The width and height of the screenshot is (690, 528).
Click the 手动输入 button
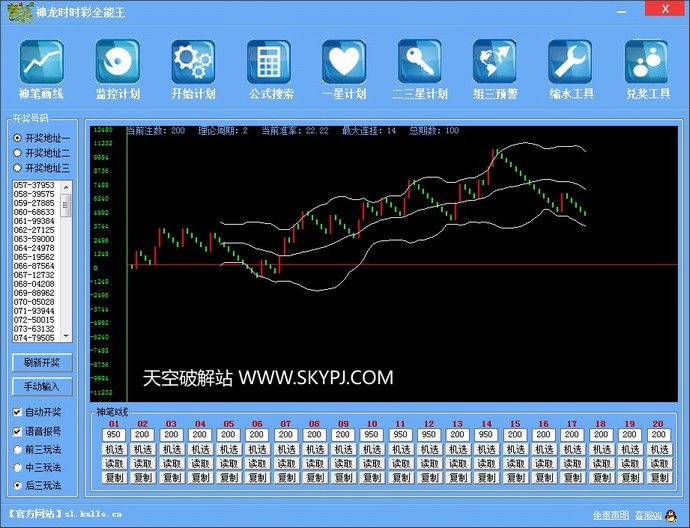coord(42,386)
